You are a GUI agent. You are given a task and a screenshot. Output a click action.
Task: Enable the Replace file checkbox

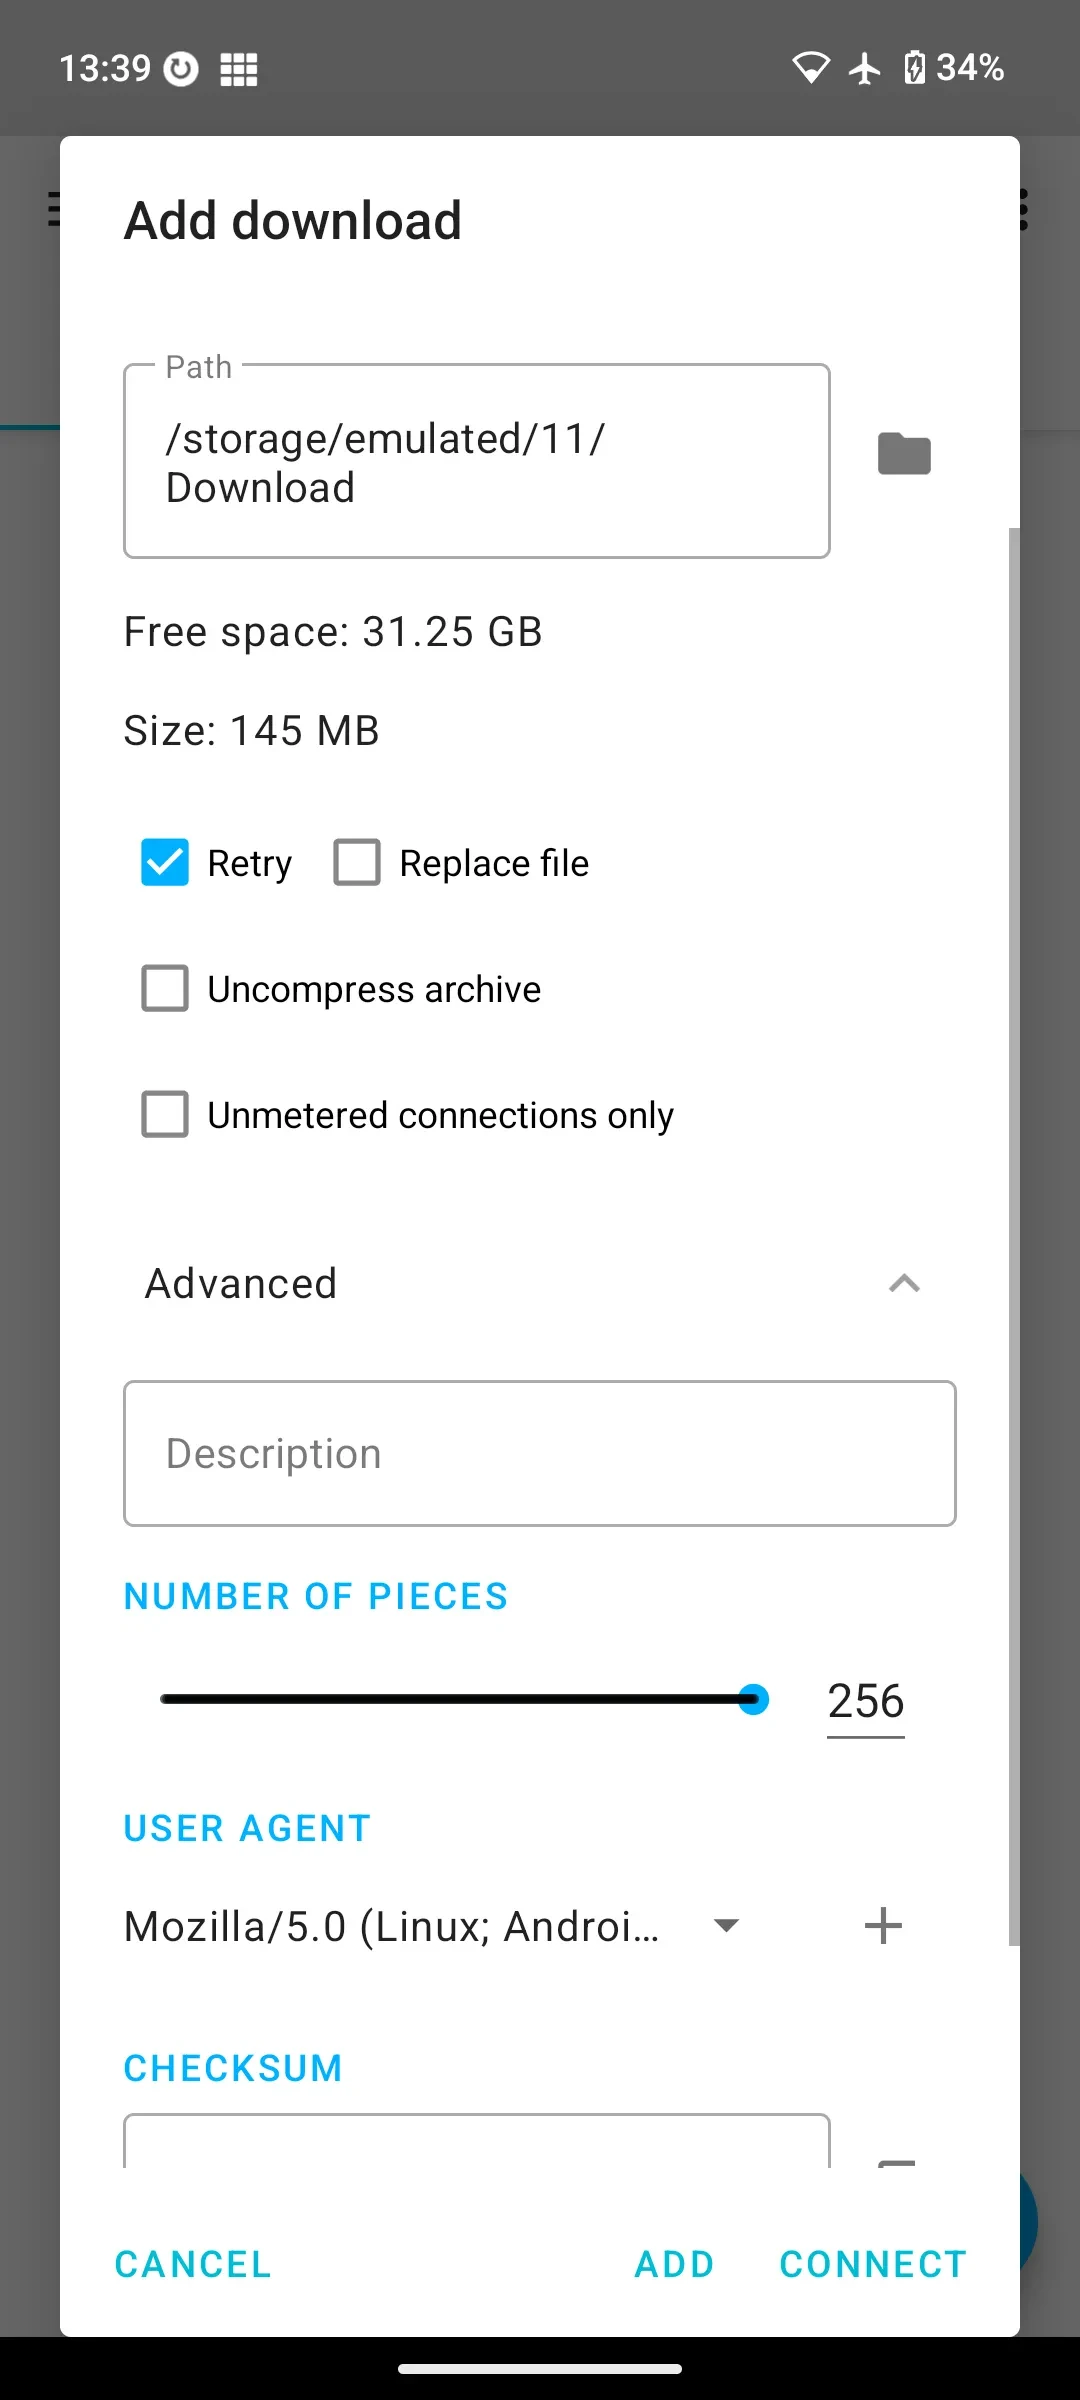pos(357,863)
